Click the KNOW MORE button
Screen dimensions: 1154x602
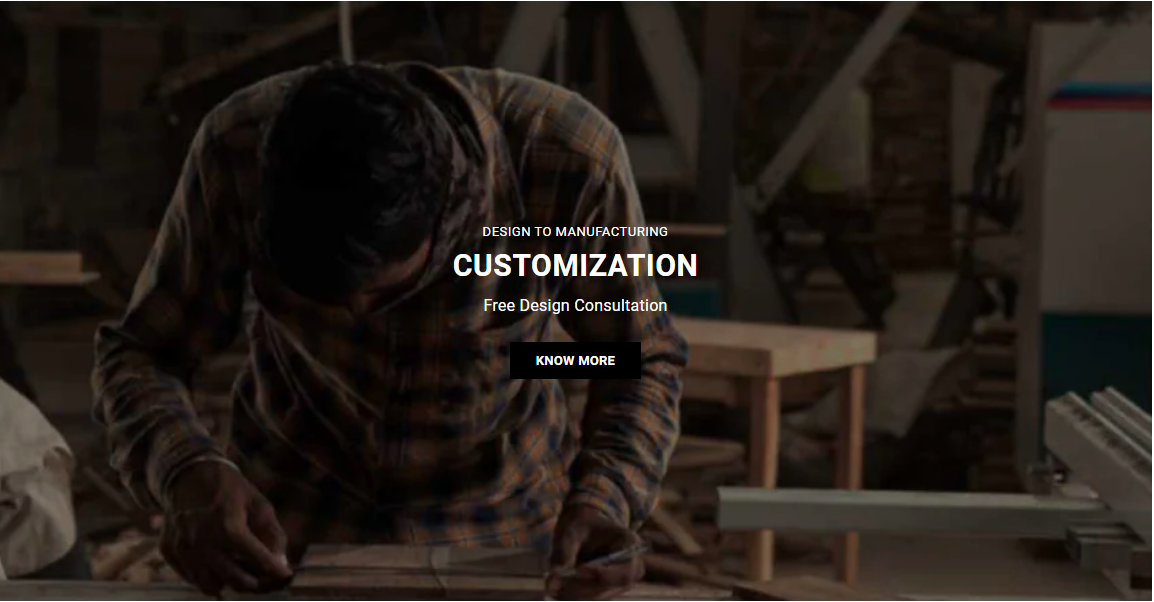575,361
